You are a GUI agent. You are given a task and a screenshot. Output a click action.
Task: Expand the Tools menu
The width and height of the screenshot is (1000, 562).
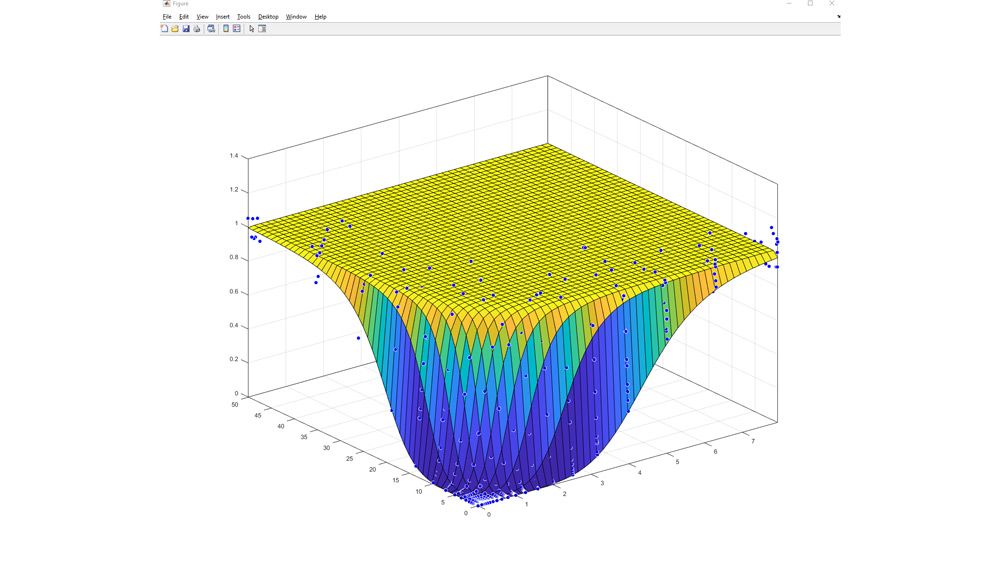pyautogui.click(x=244, y=17)
